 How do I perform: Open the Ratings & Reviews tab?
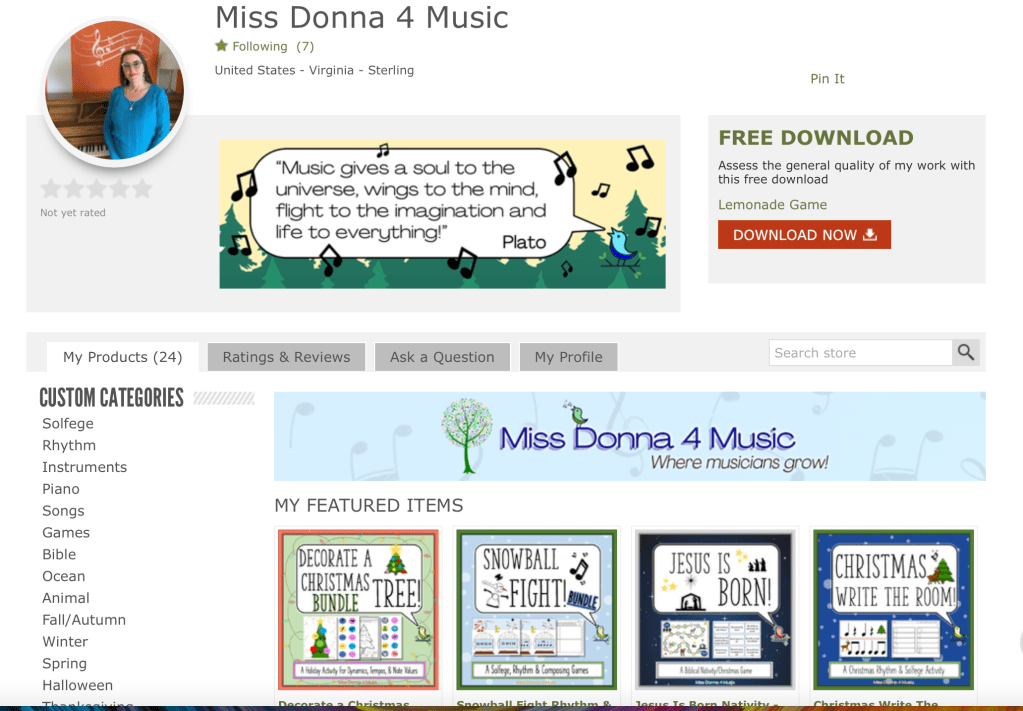click(286, 357)
